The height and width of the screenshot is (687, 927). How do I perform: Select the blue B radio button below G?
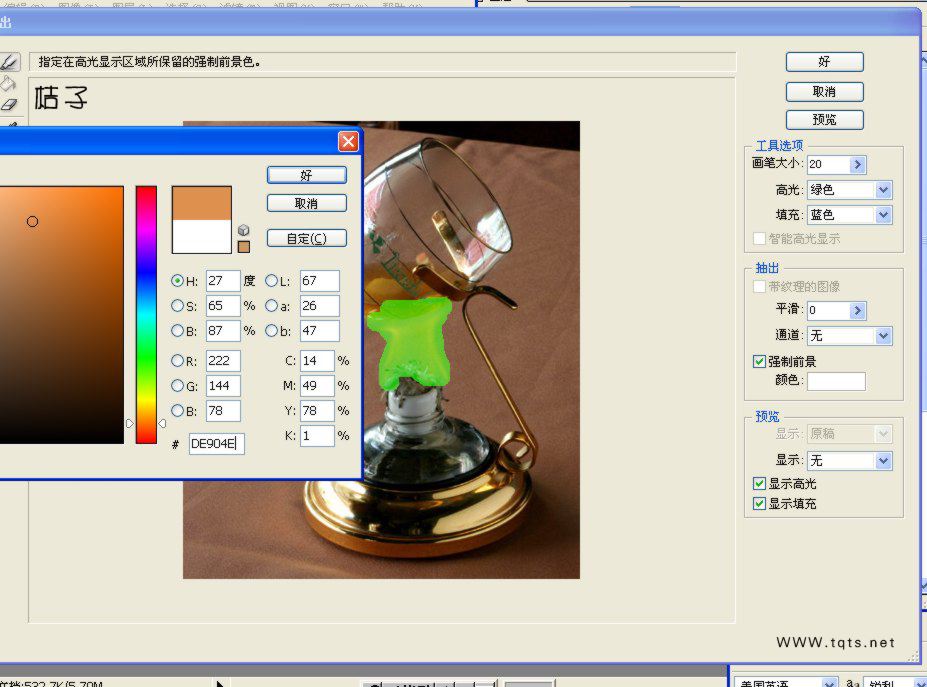[x=177, y=410]
